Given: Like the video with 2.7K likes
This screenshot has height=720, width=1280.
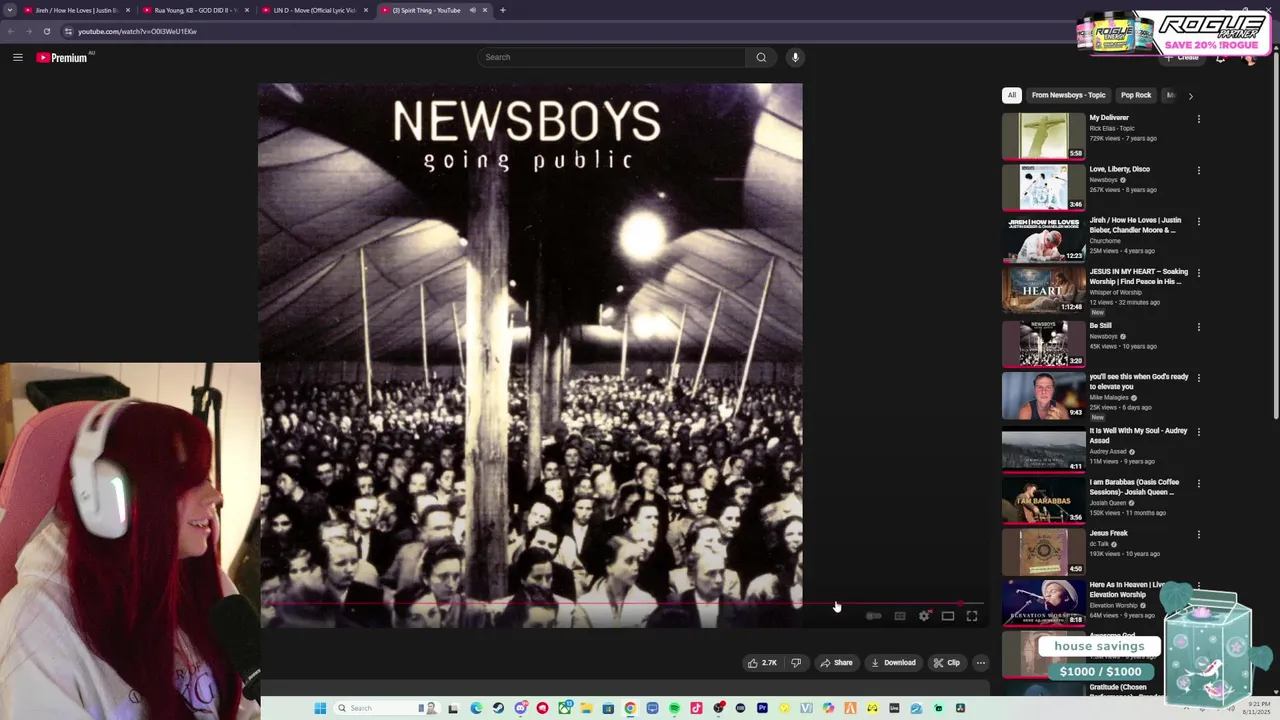Looking at the screenshot, I should (761, 662).
